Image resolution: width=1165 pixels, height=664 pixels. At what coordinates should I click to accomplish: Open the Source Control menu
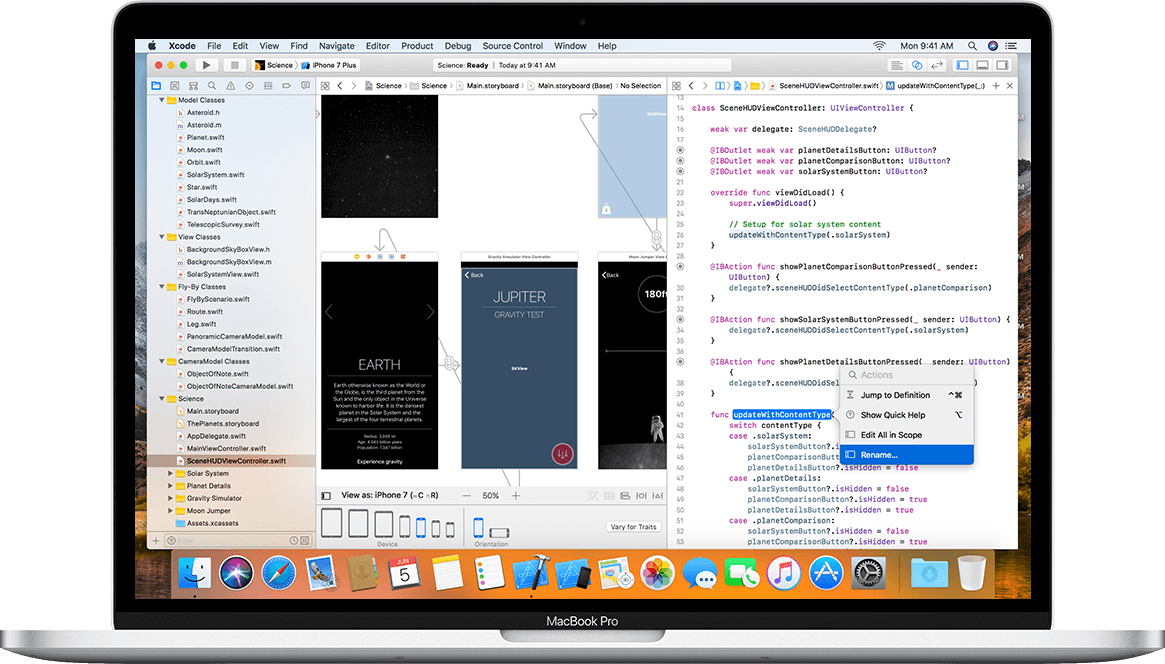(513, 46)
